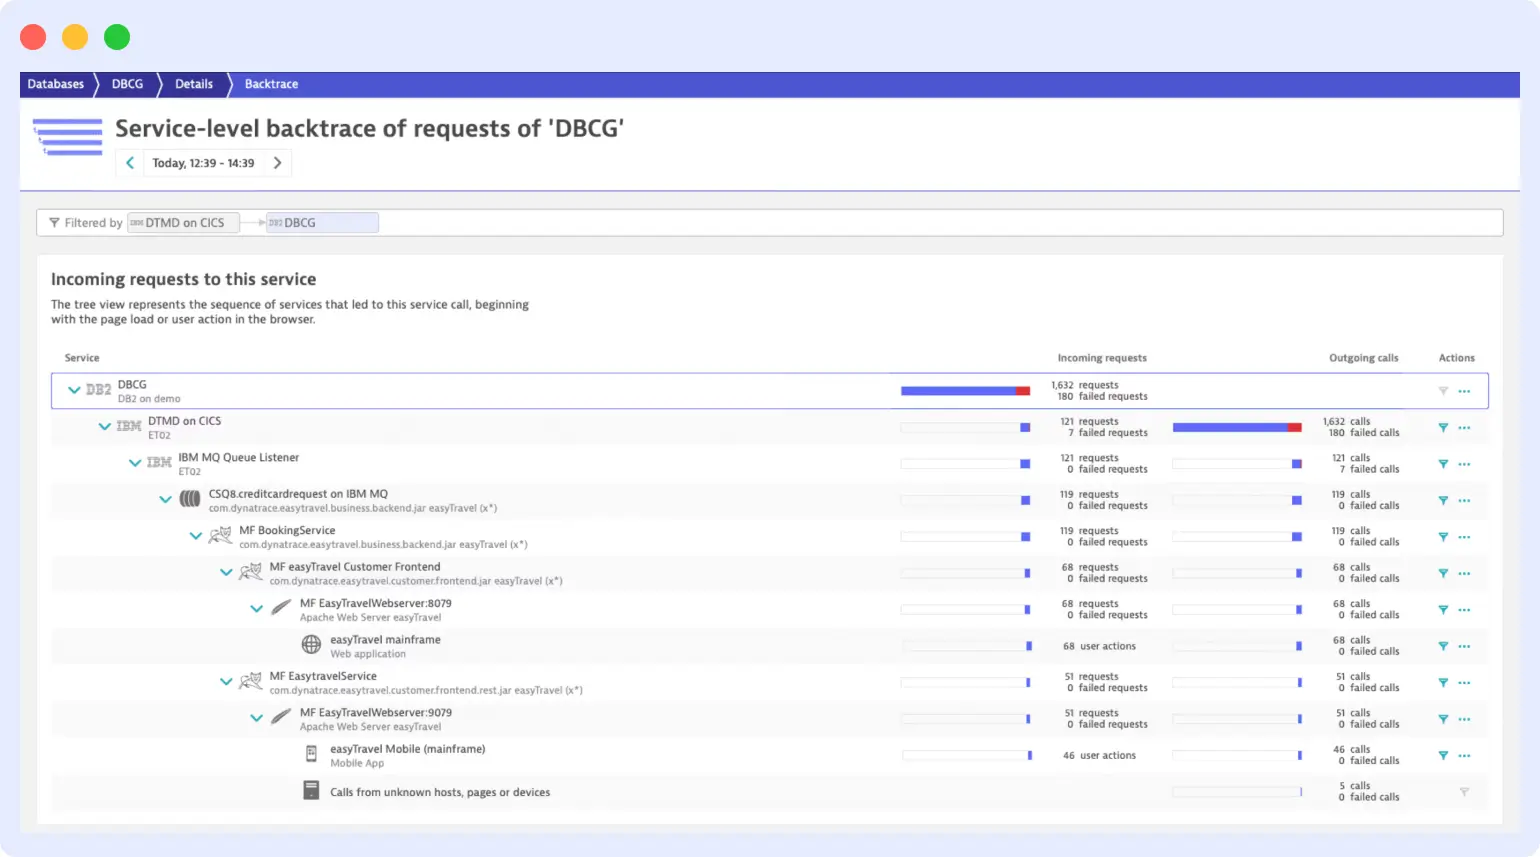
Task: Open MF easyTravel Customer Frontend name
Action: click(355, 567)
